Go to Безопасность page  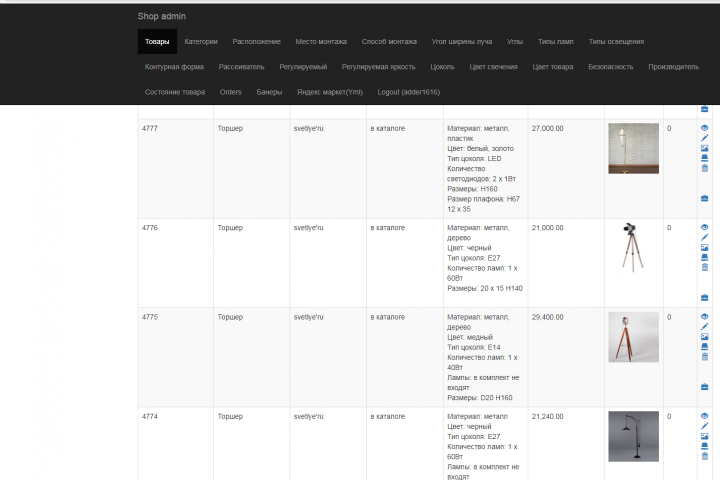[x=611, y=67]
